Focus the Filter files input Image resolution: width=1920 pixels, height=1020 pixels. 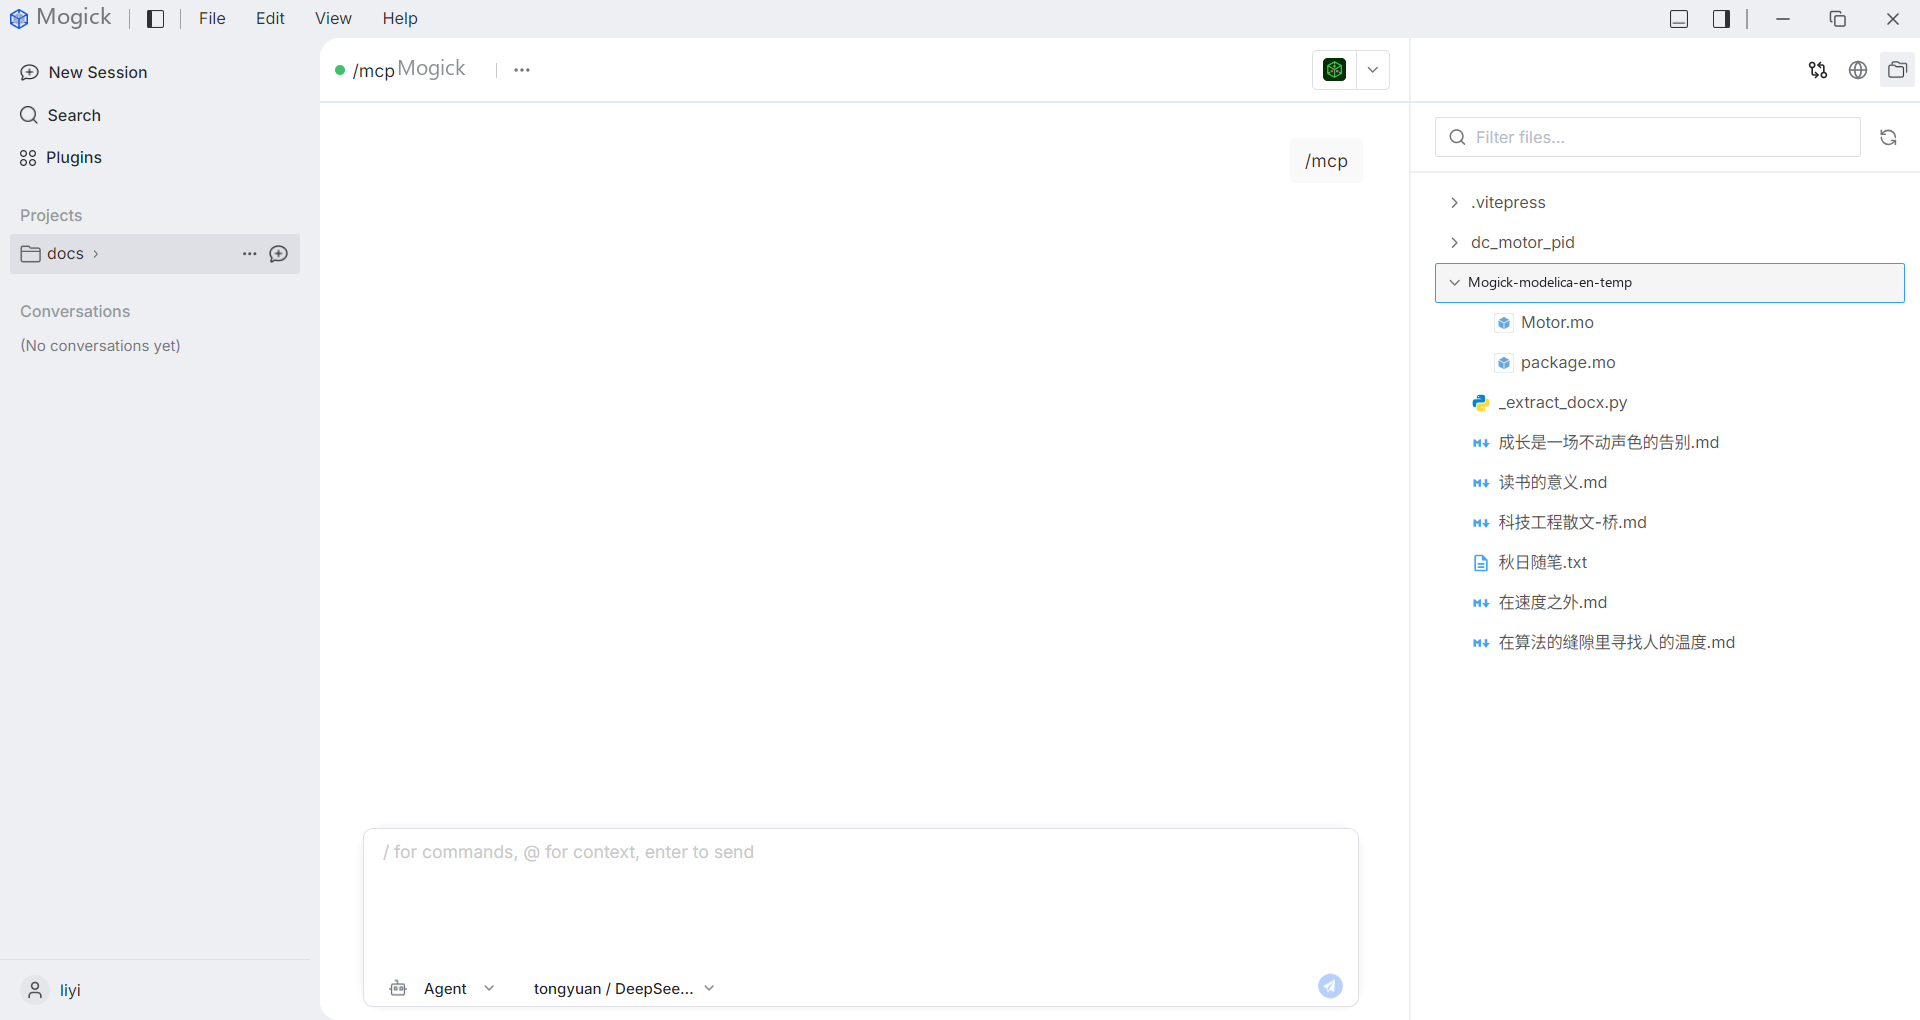tap(1648, 137)
